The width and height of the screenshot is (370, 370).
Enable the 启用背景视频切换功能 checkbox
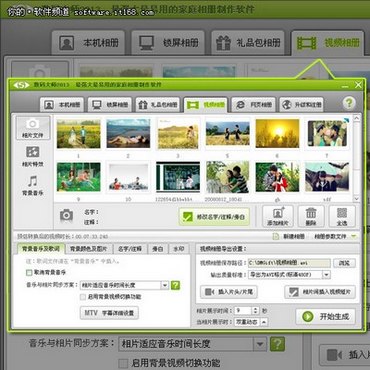pyautogui.click(x=83, y=297)
